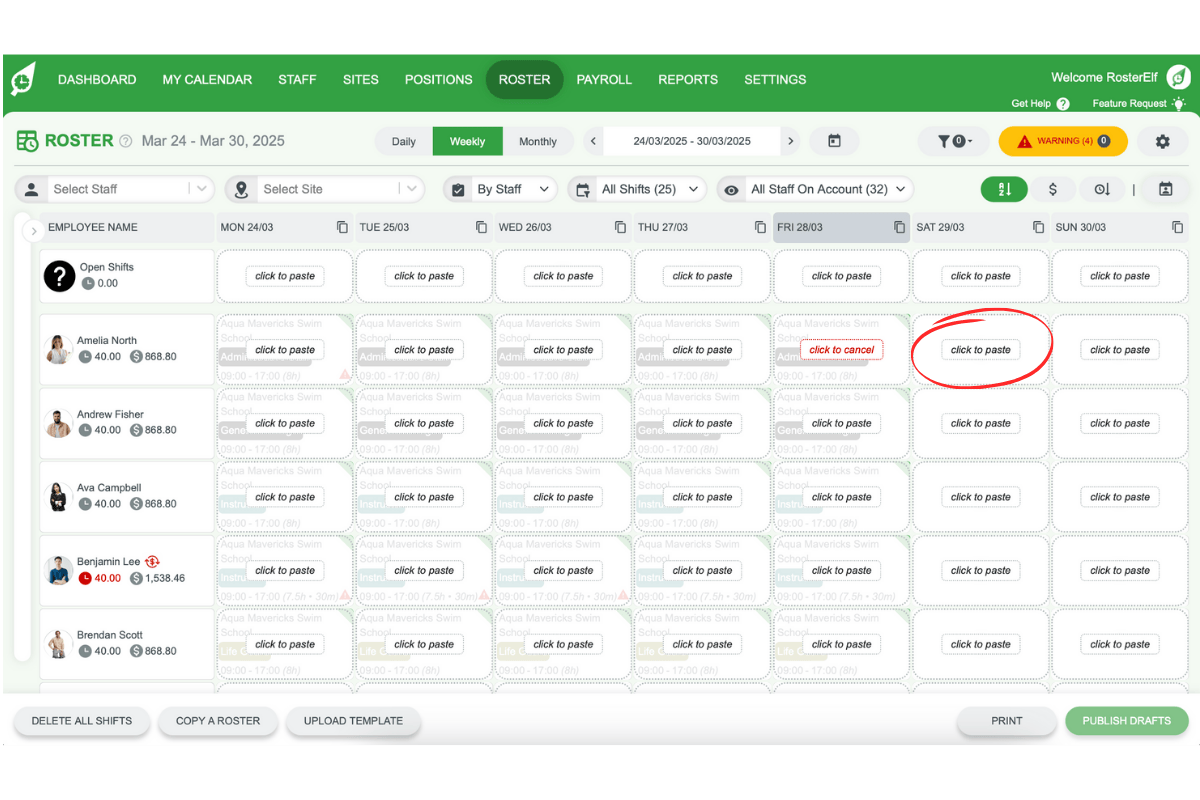Copy TUE 25/03 day shifts icon

481,227
